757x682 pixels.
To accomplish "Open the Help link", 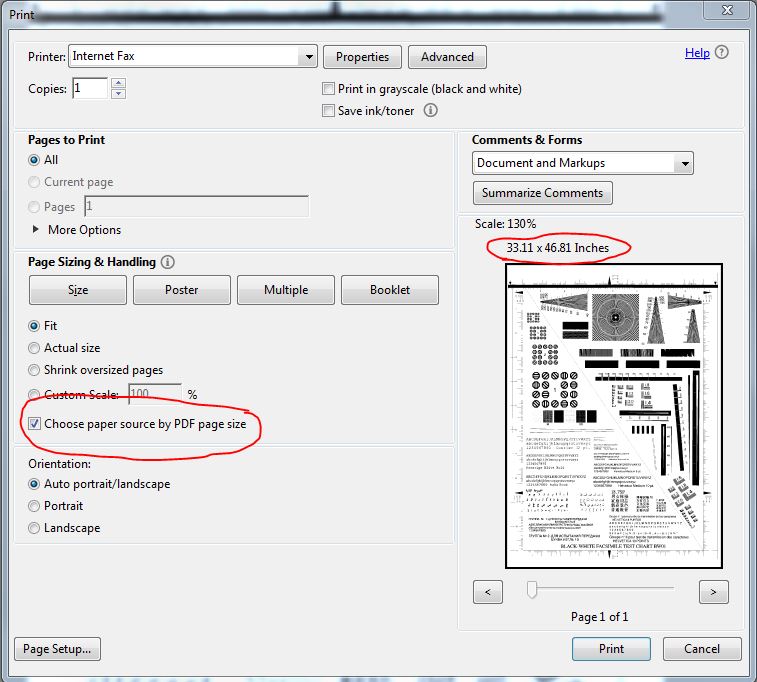I will (697, 54).
